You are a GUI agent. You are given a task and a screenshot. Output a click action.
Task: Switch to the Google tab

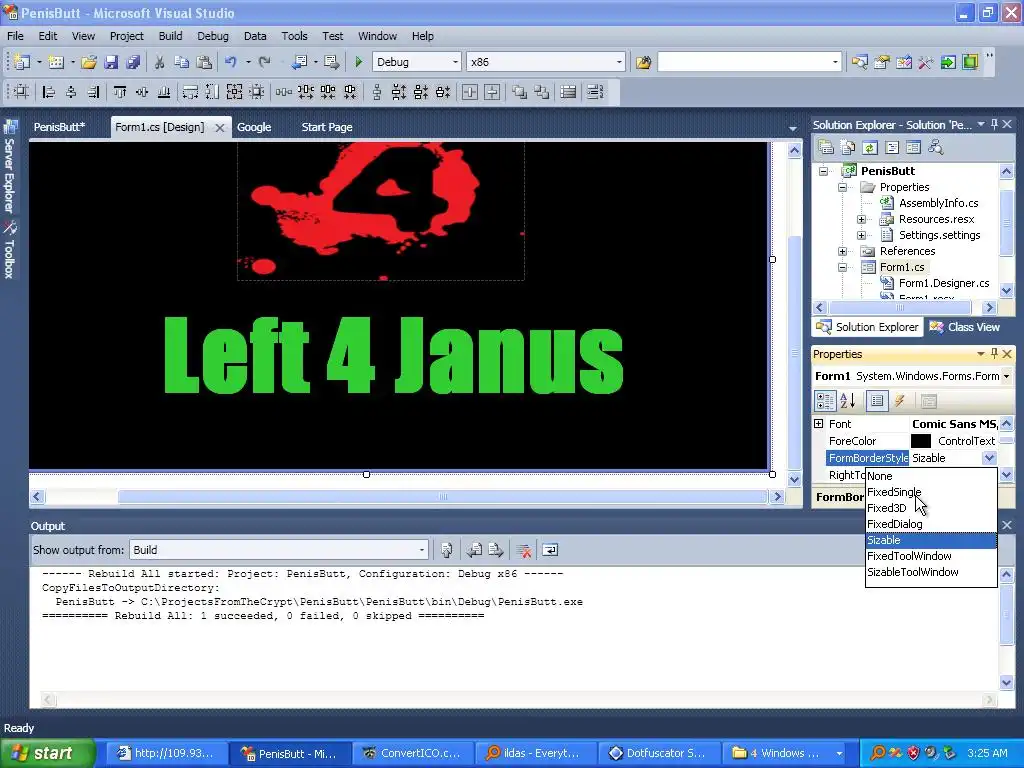(254, 127)
